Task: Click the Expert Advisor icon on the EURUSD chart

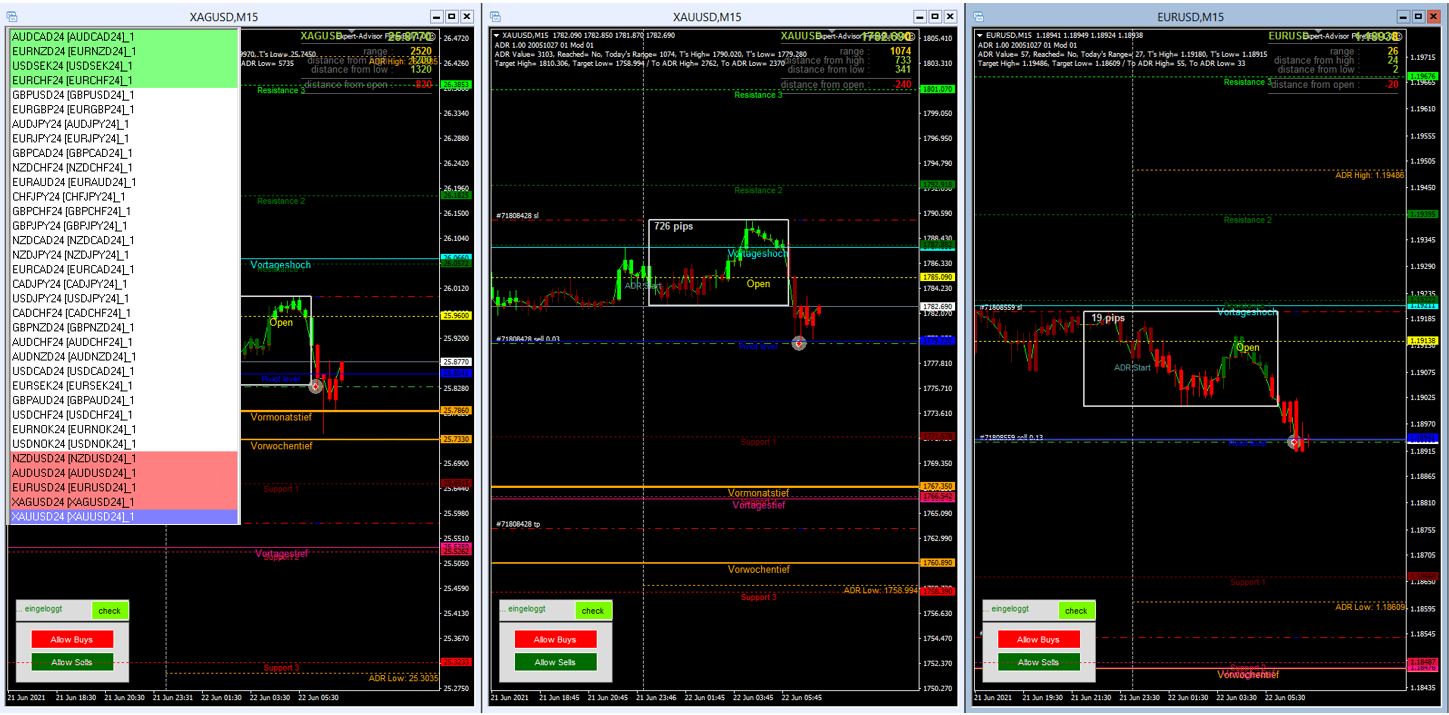Action: point(1400,36)
